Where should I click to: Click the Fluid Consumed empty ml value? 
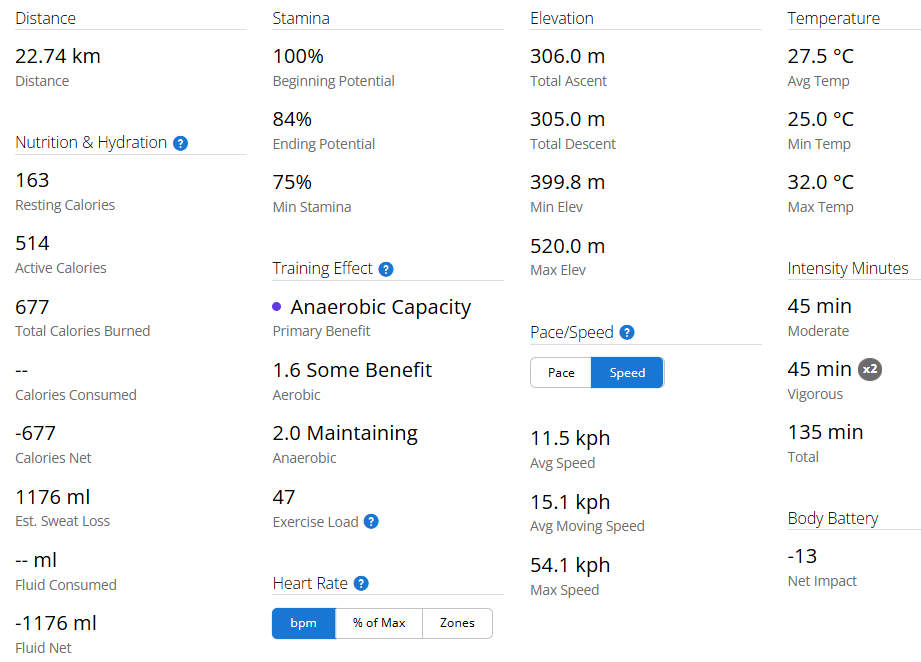pos(36,560)
